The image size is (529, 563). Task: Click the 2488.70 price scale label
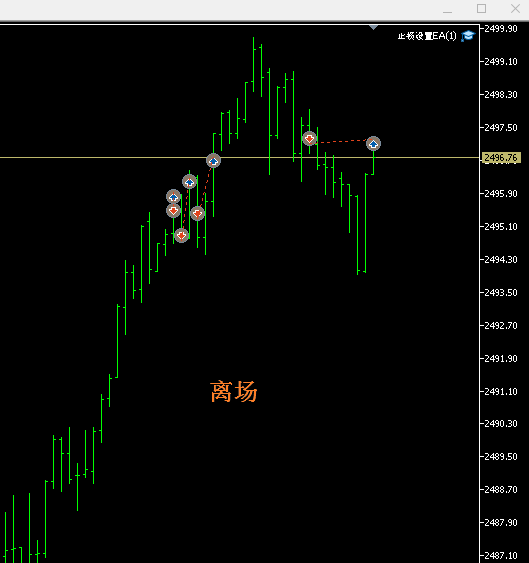point(501,490)
